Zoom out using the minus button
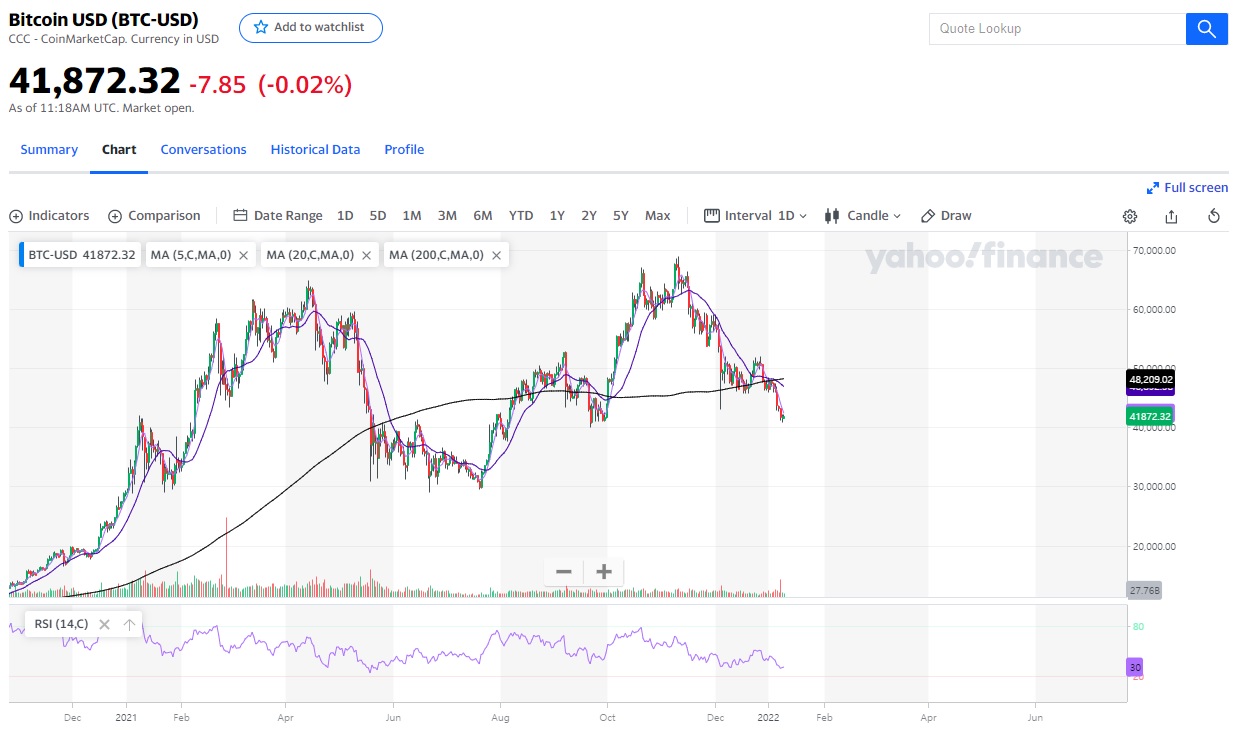Image resolution: width=1233 pixels, height=731 pixels. (564, 572)
